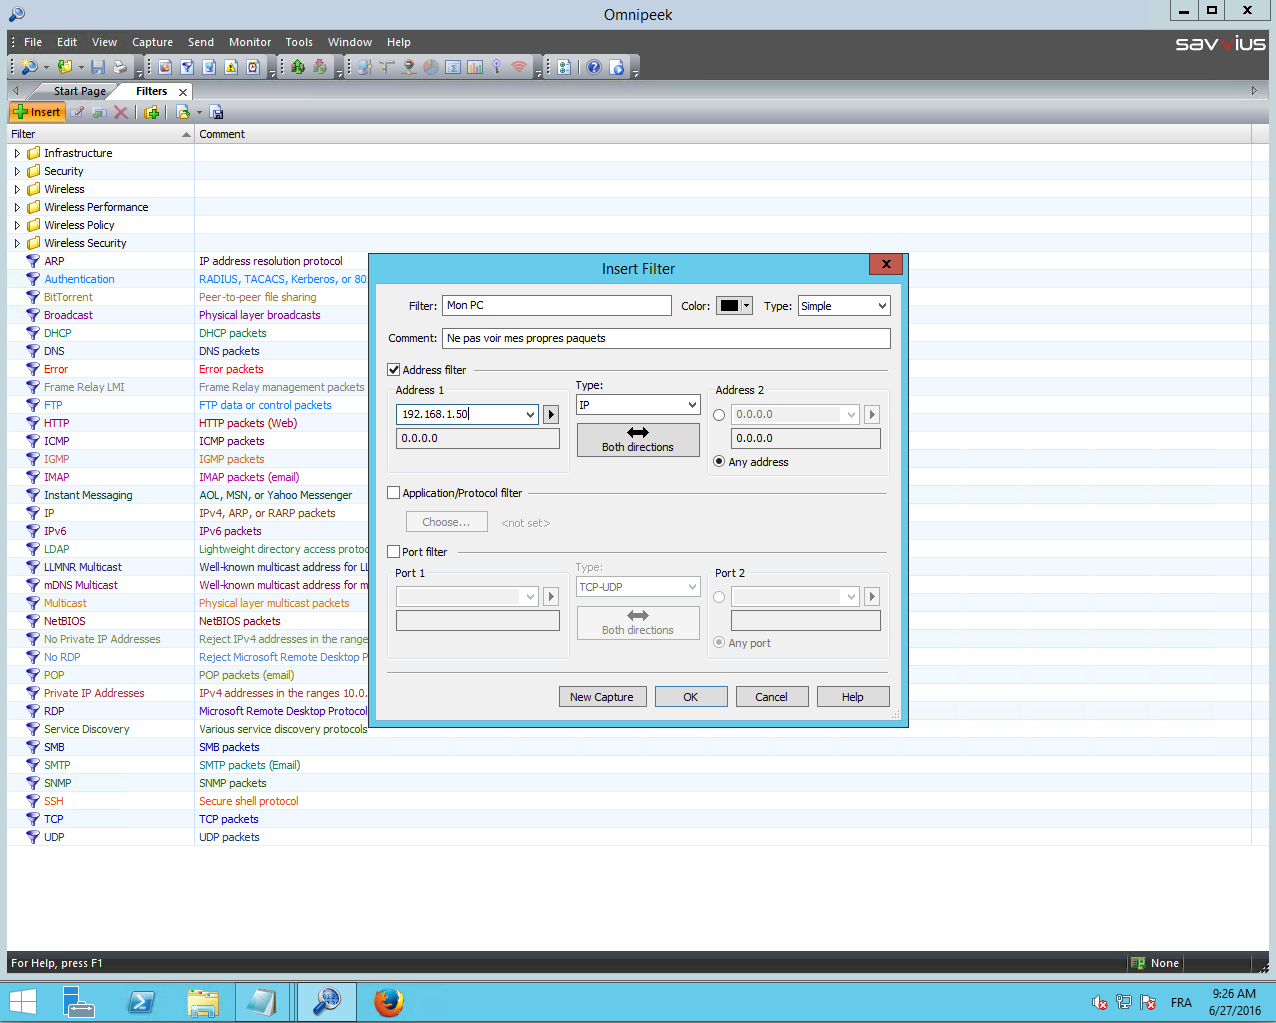
Task: Click the arrow button next to Address 1 field
Action: (551, 414)
